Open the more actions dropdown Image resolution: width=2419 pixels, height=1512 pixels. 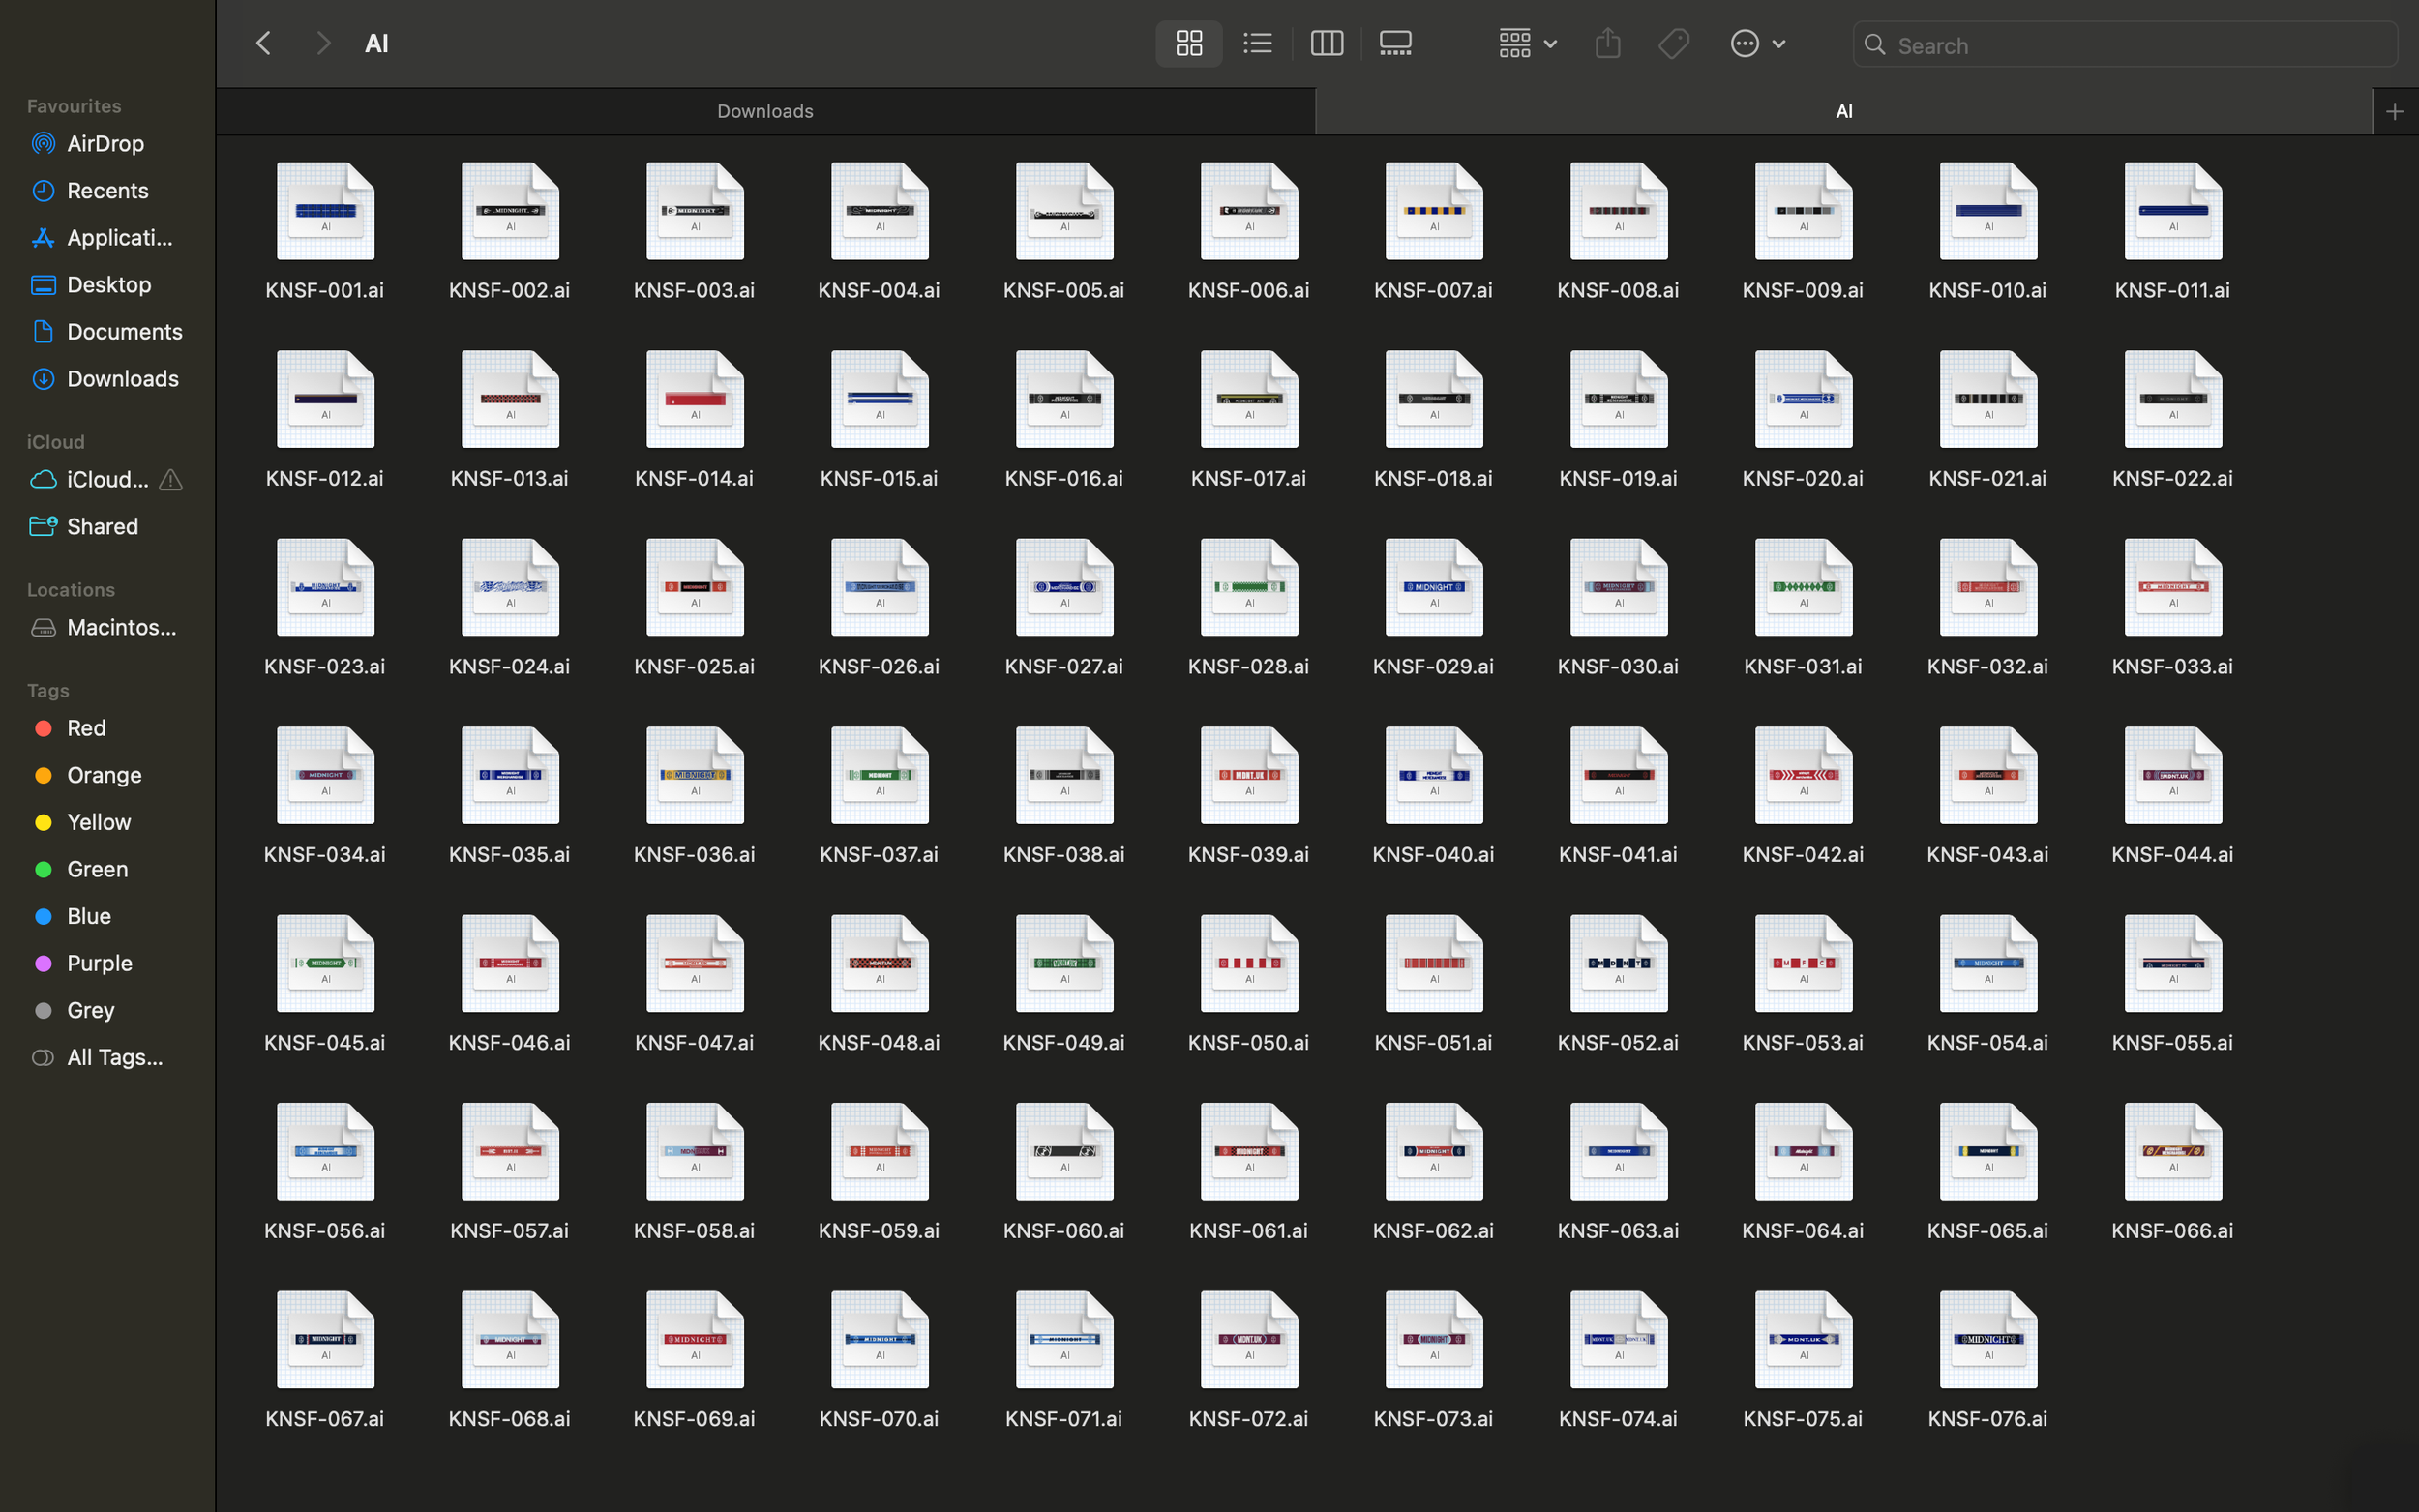point(1757,43)
